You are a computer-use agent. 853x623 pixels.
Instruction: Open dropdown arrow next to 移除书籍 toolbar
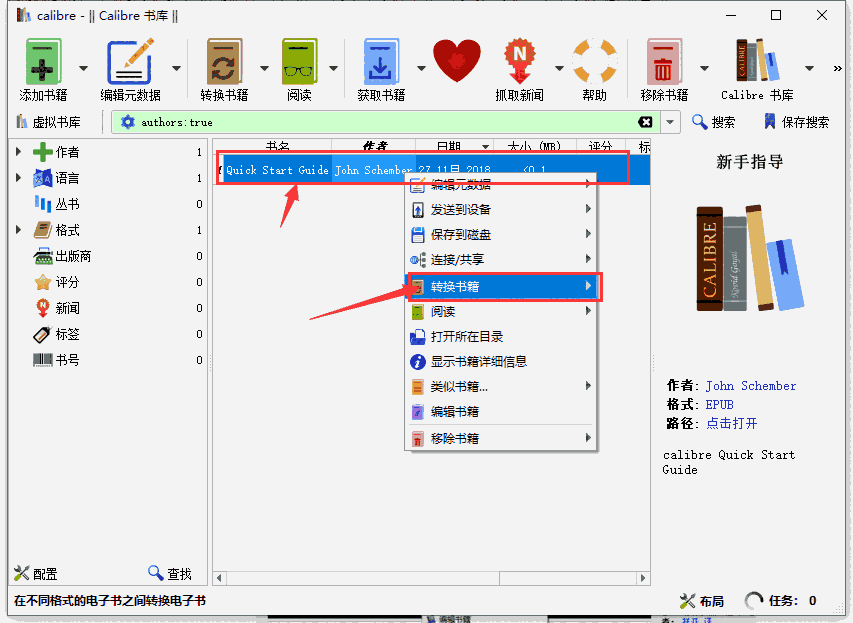click(x=704, y=68)
